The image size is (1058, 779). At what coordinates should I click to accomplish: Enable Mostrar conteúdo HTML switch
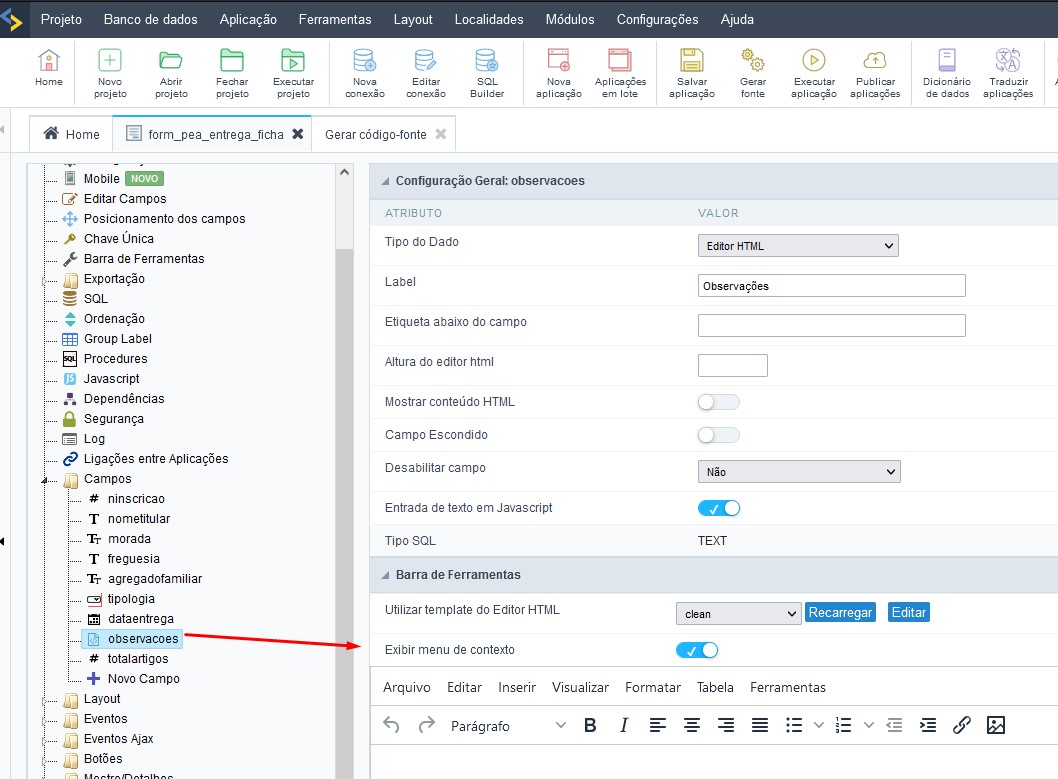719,402
